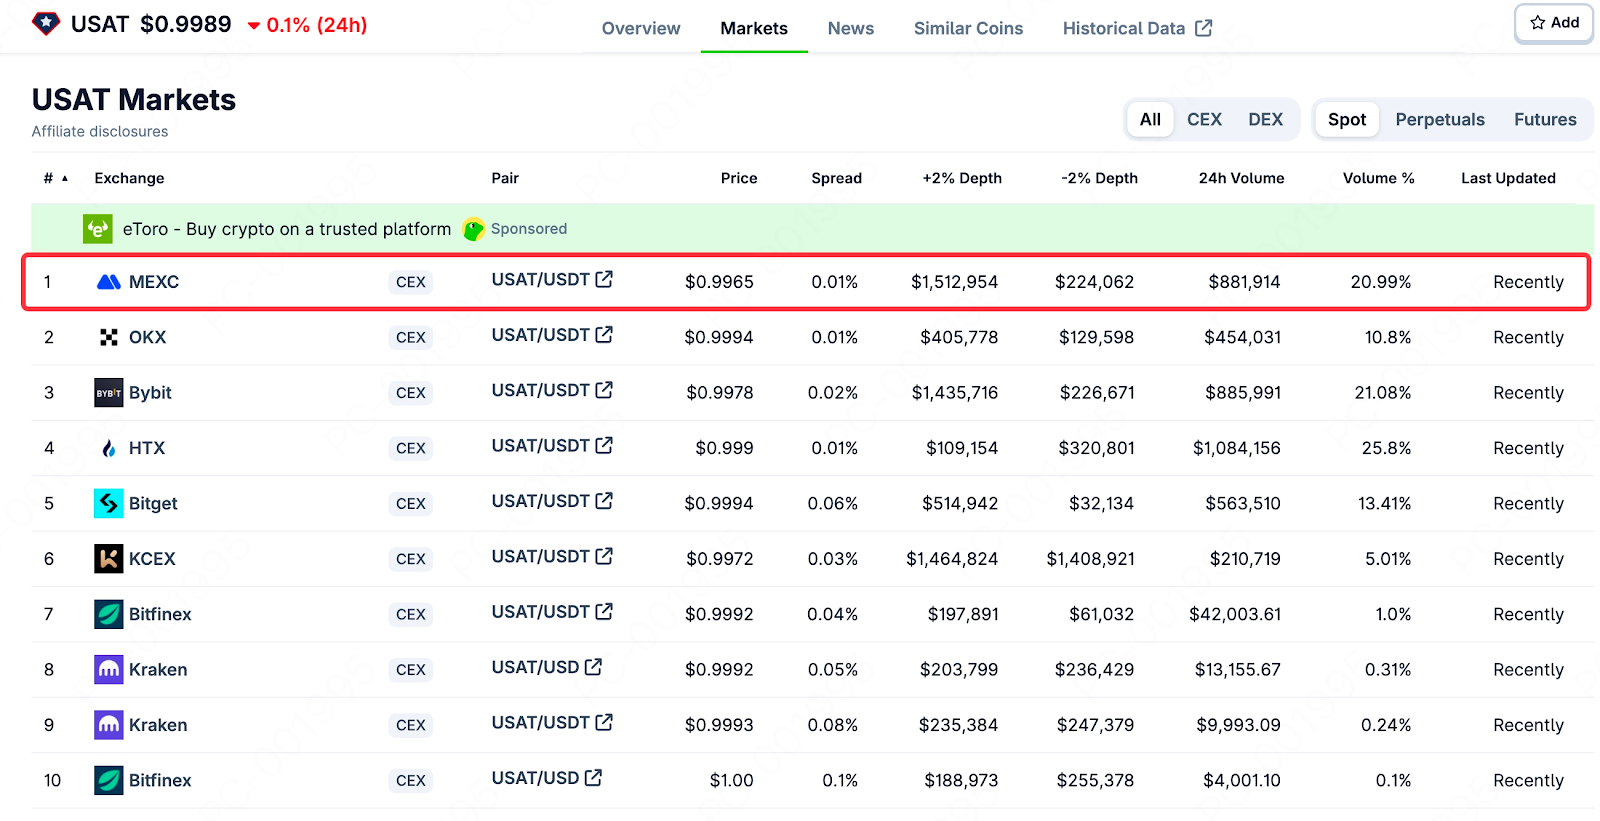Click the USAT coin logo in header

46,24
